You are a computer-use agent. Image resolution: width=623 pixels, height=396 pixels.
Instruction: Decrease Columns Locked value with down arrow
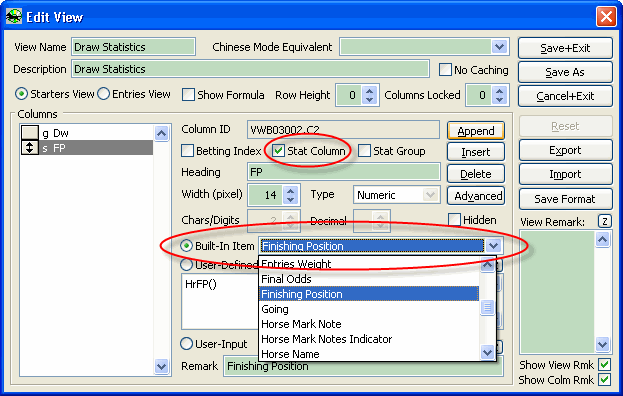click(500, 100)
